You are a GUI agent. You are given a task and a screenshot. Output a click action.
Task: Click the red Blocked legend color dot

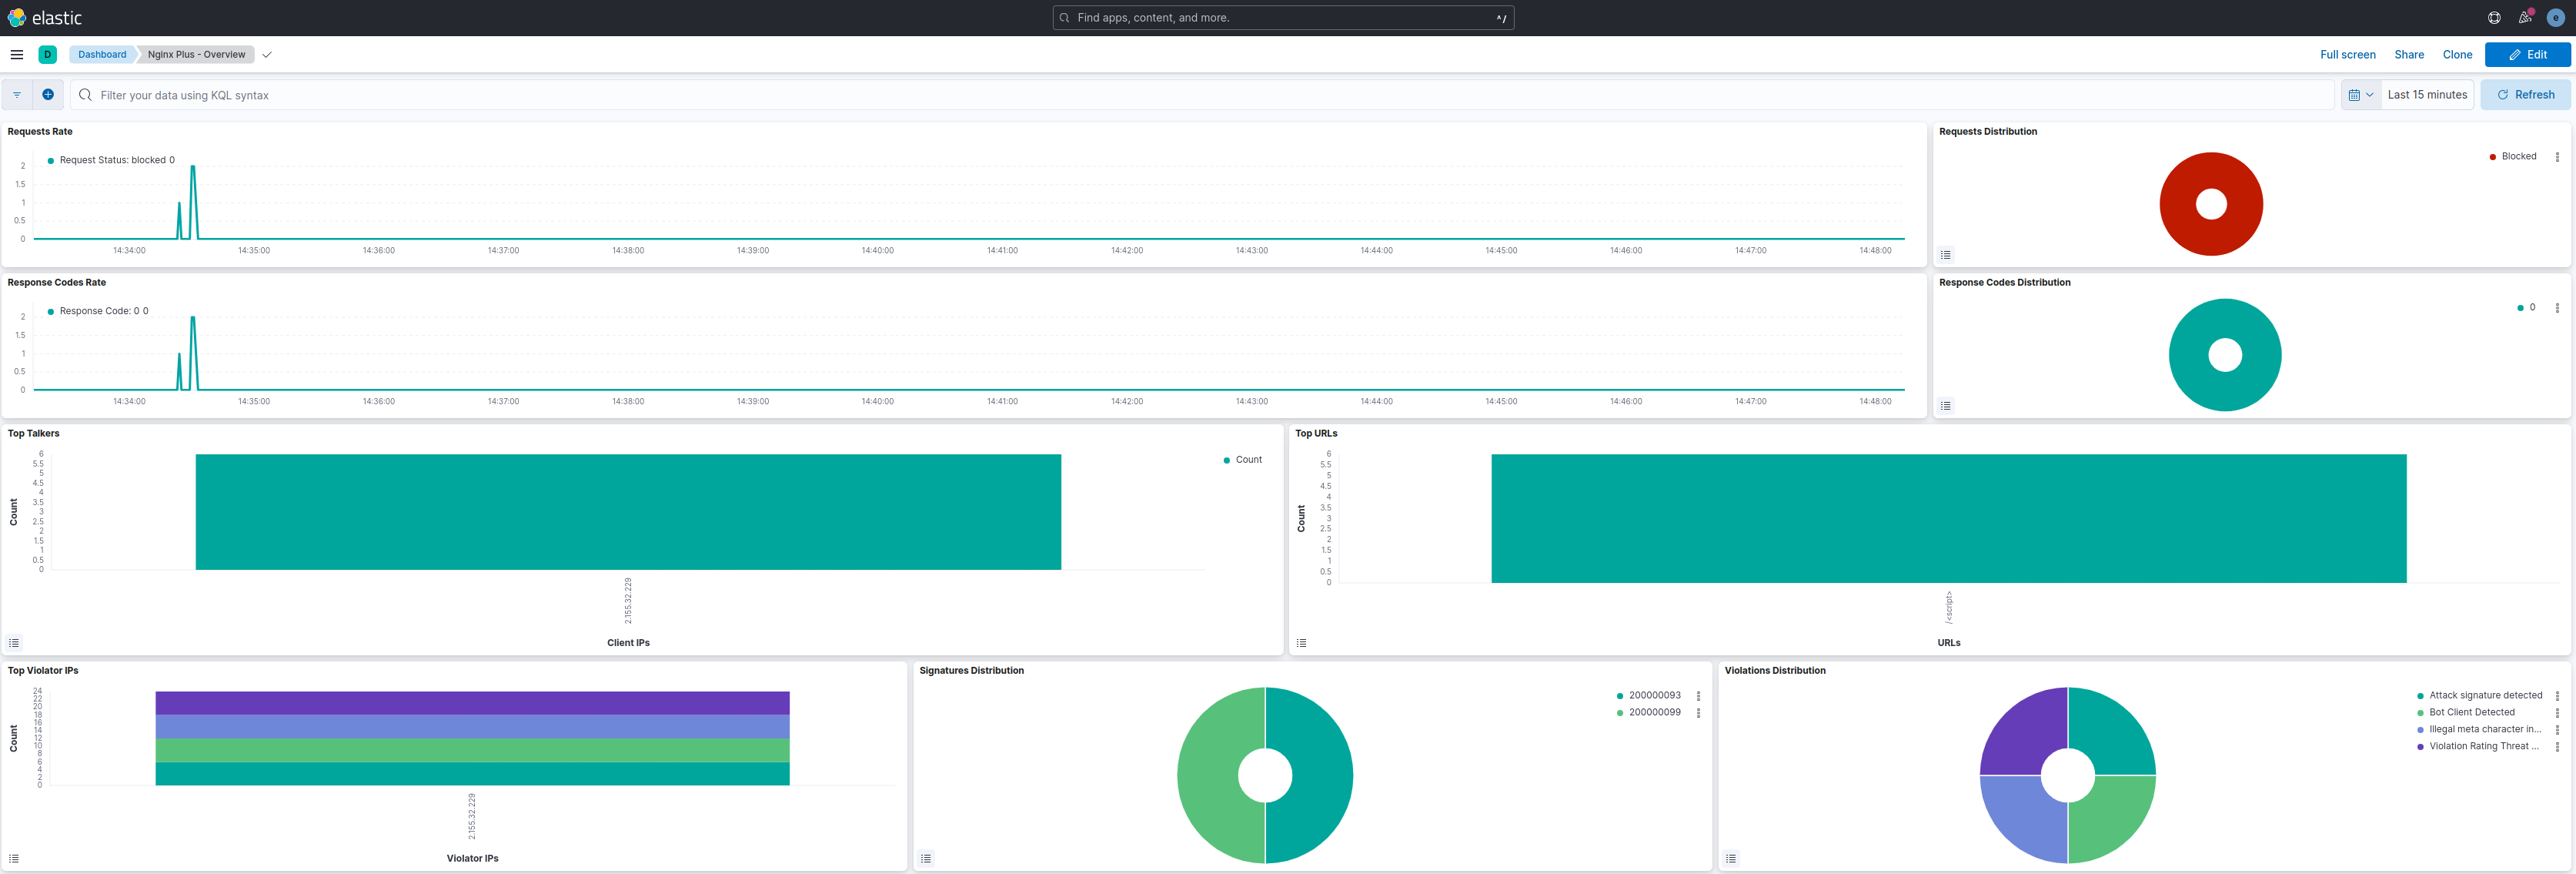point(2492,157)
